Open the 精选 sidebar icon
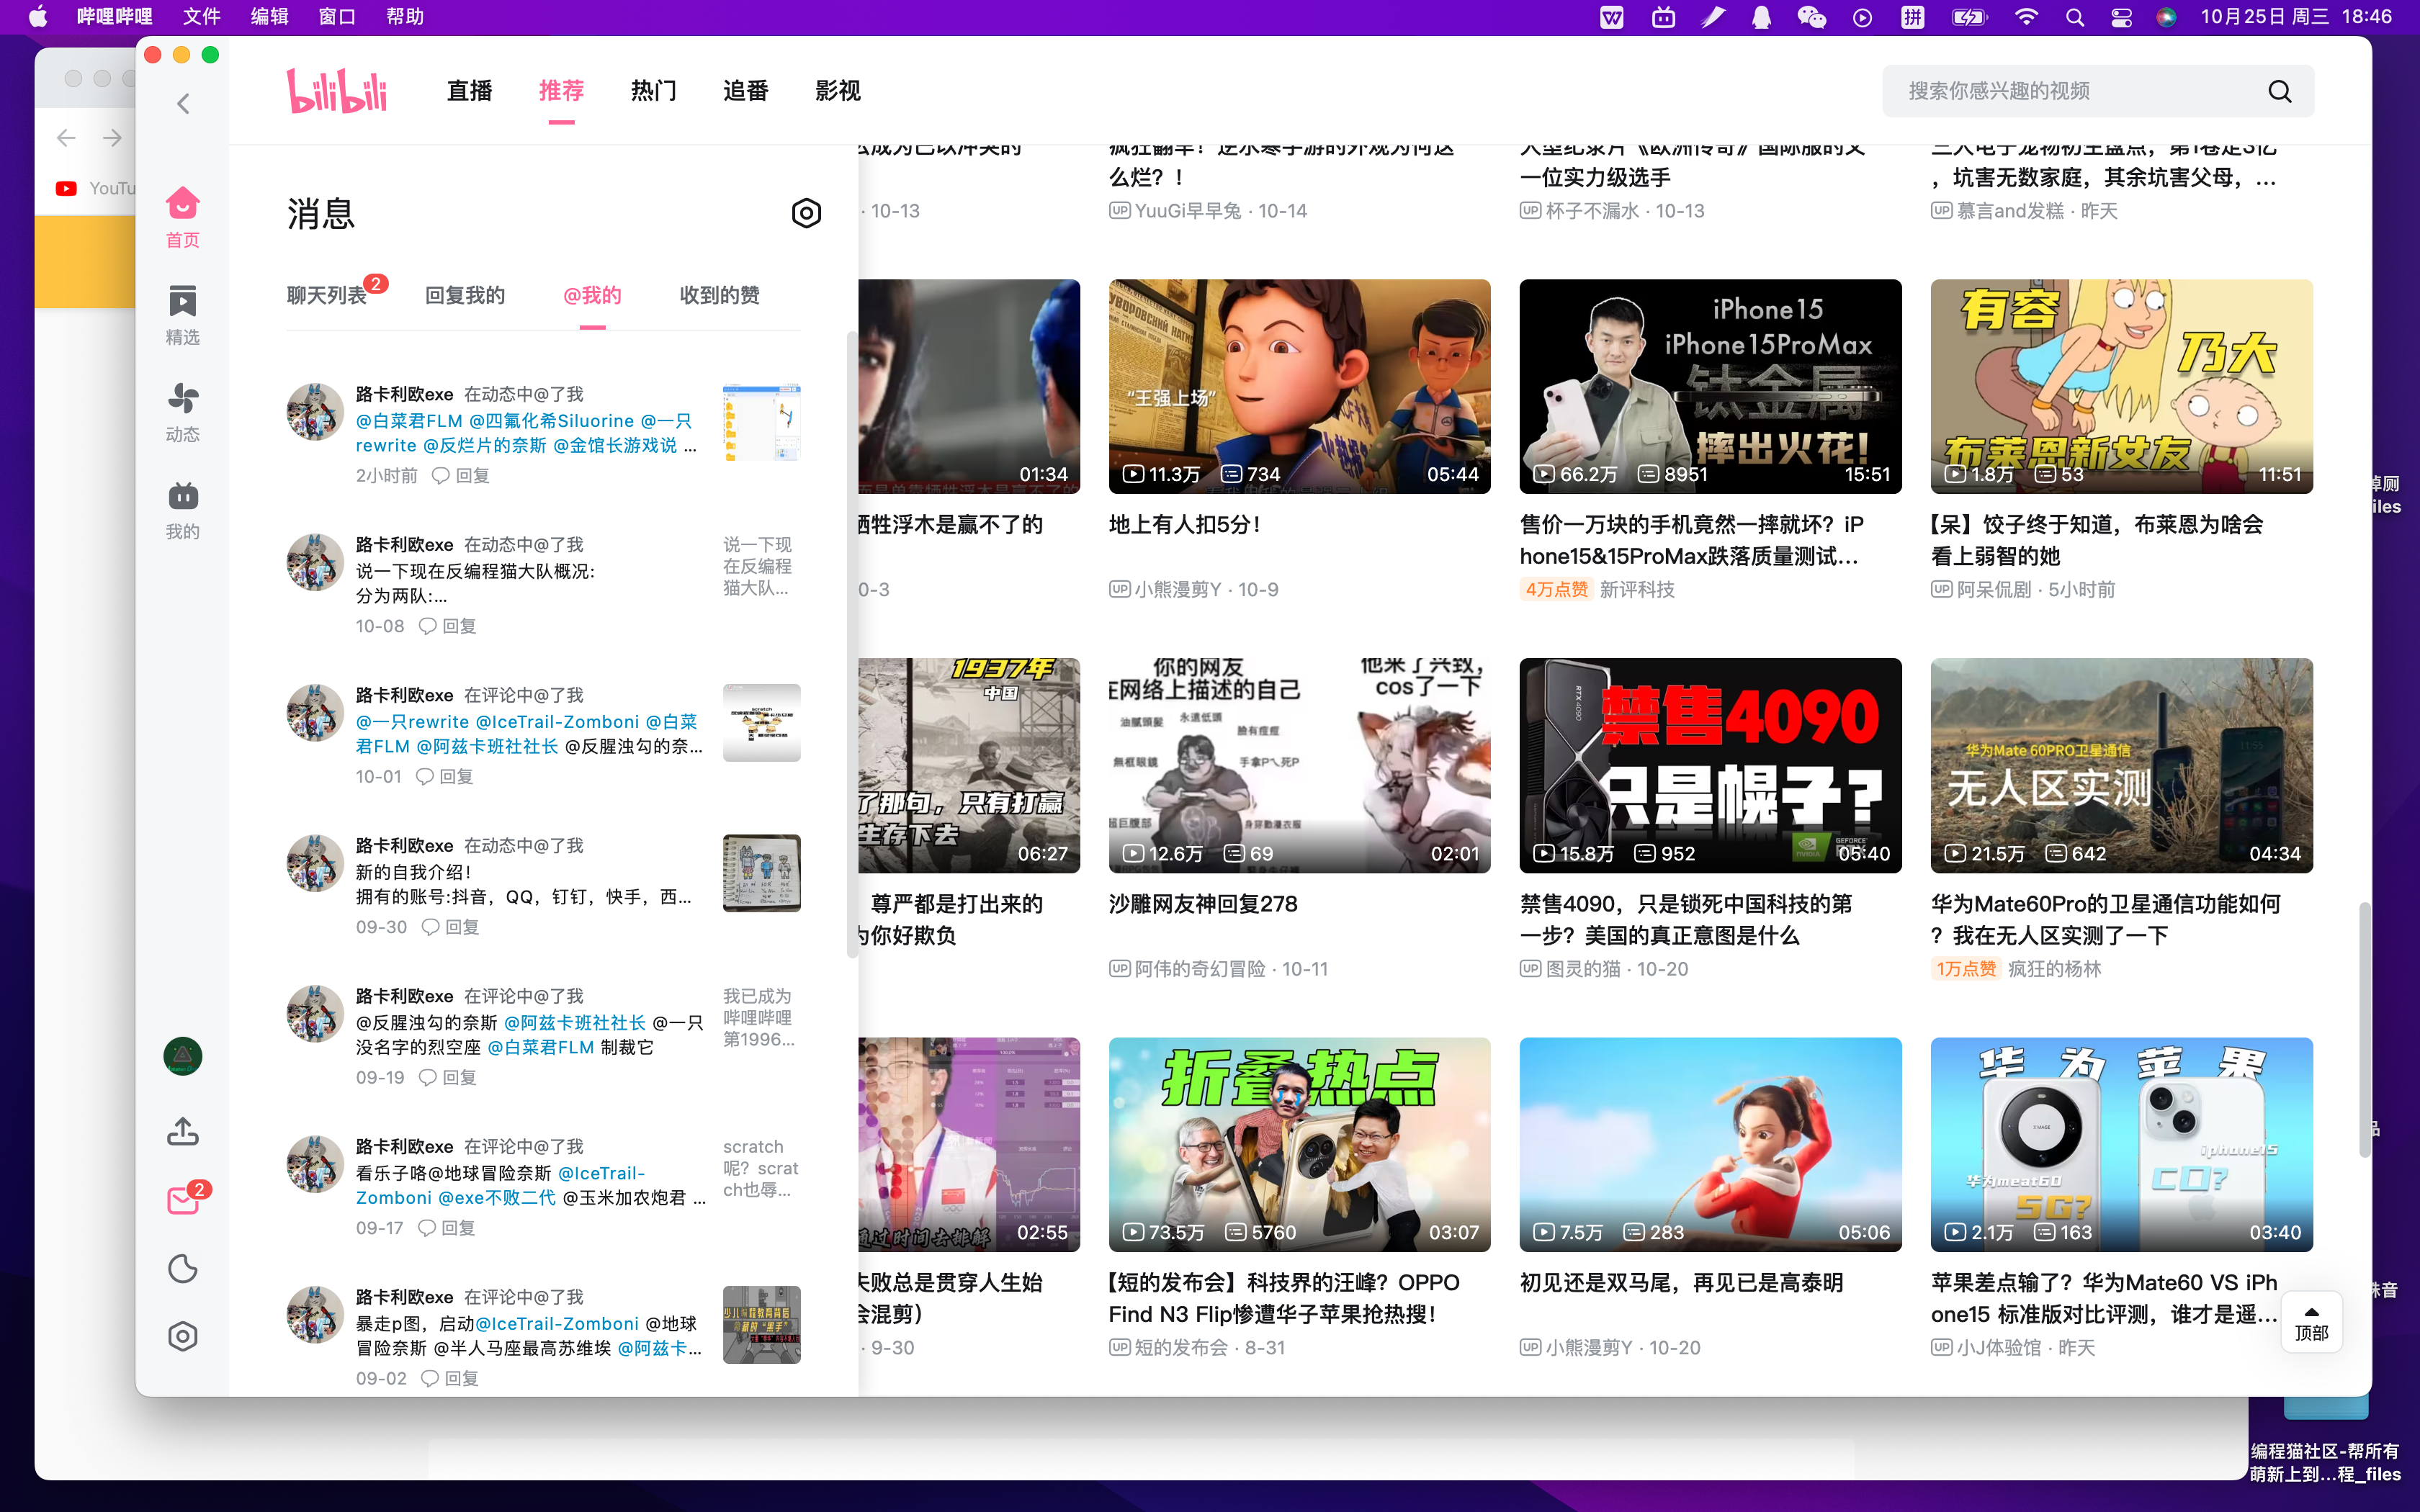Screen dimensions: 2420x1512 click(183, 315)
